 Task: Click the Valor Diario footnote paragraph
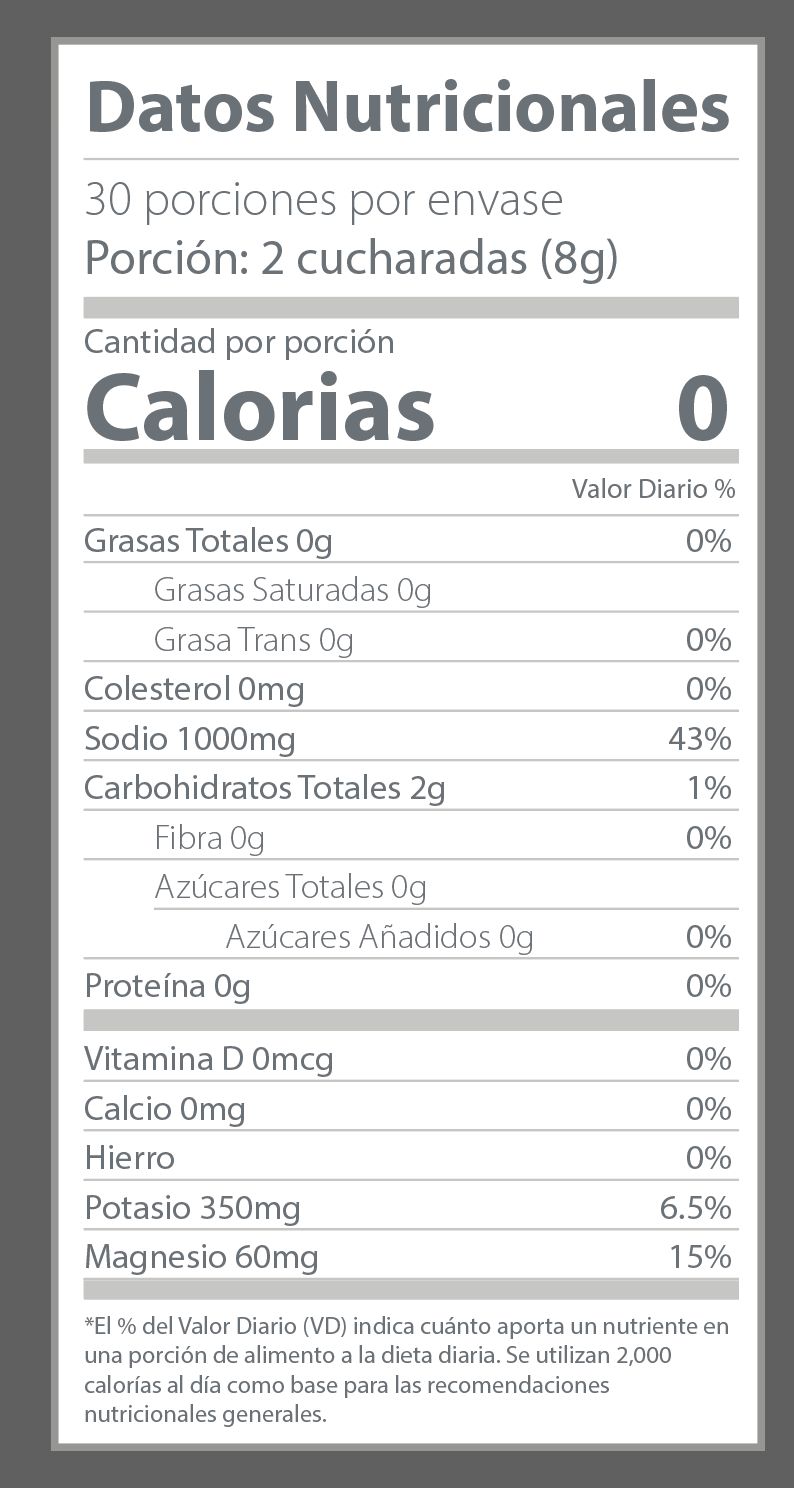pyautogui.click(x=406, y=1370)
